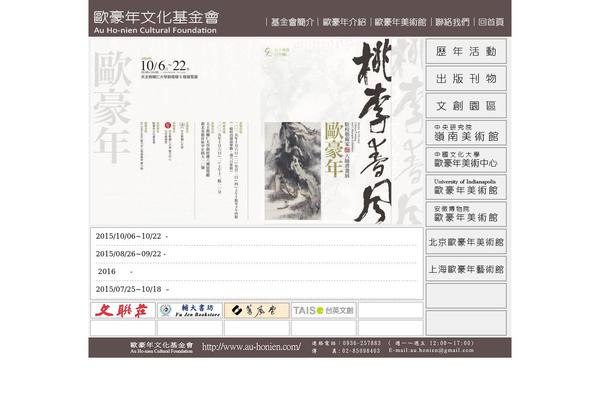Click the landscape ink painting in the banner
The height and width of the screenshot is (400, 600).
[x=293, y=171]
